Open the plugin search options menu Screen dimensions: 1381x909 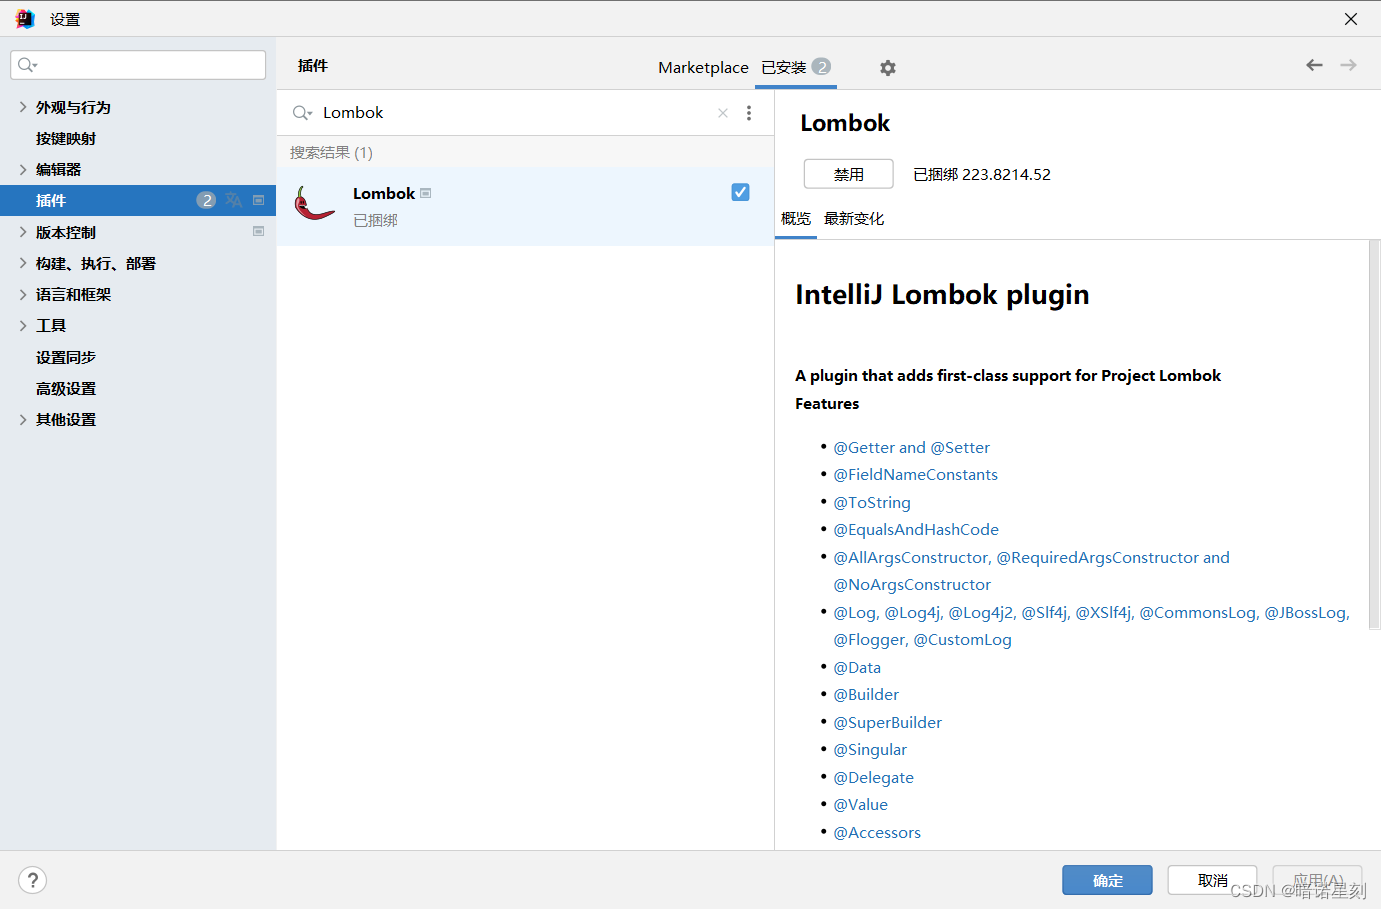pyautogui.click(x=749, y=113)
